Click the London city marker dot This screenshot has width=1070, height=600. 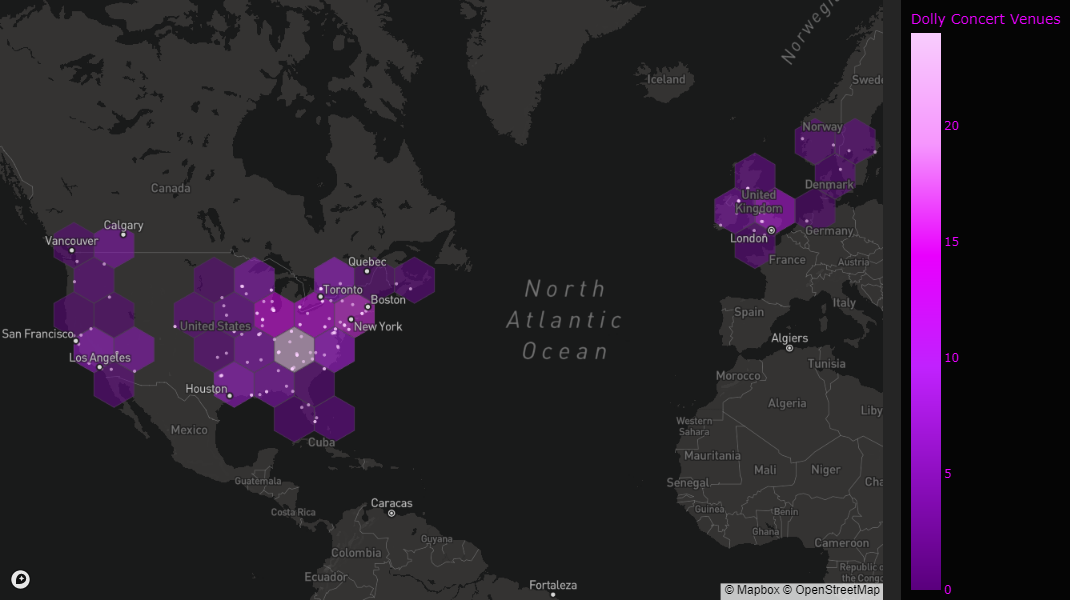[x=769, y=230]
